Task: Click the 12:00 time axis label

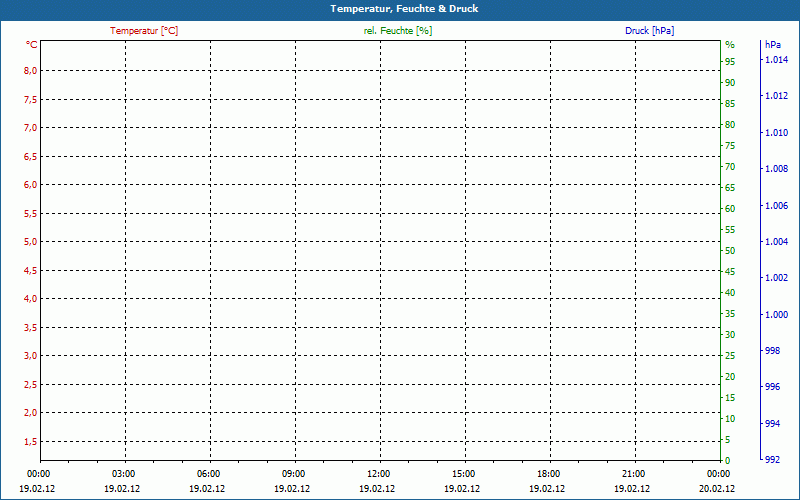Action: click(x=379, y=474)
